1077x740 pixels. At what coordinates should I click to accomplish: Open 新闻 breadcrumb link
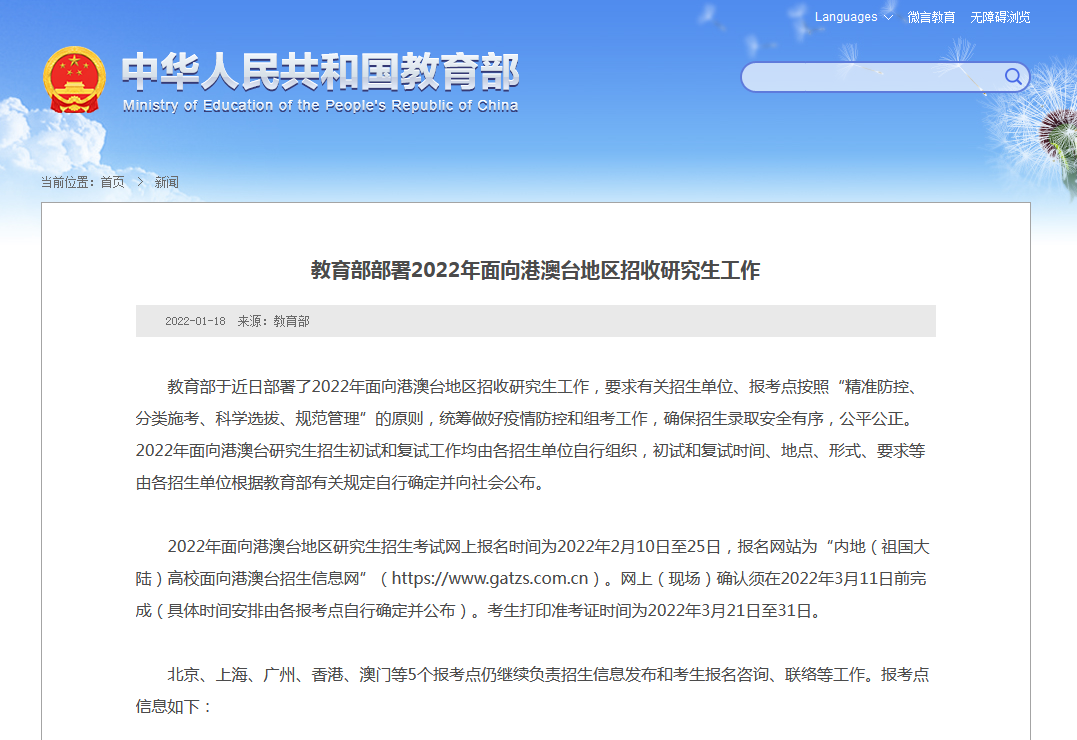166,182
